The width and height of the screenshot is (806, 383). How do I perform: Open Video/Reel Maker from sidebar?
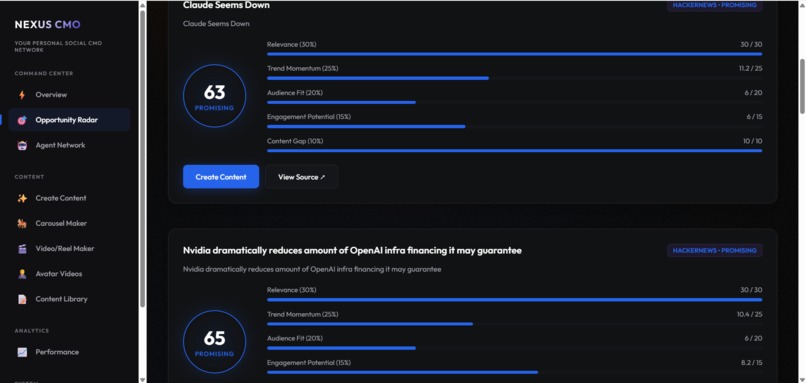(x=69, y=249)
